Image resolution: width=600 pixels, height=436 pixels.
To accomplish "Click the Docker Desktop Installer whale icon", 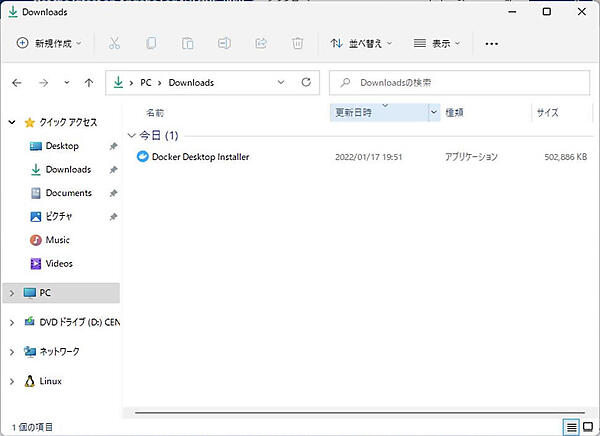I will (142, 157).
